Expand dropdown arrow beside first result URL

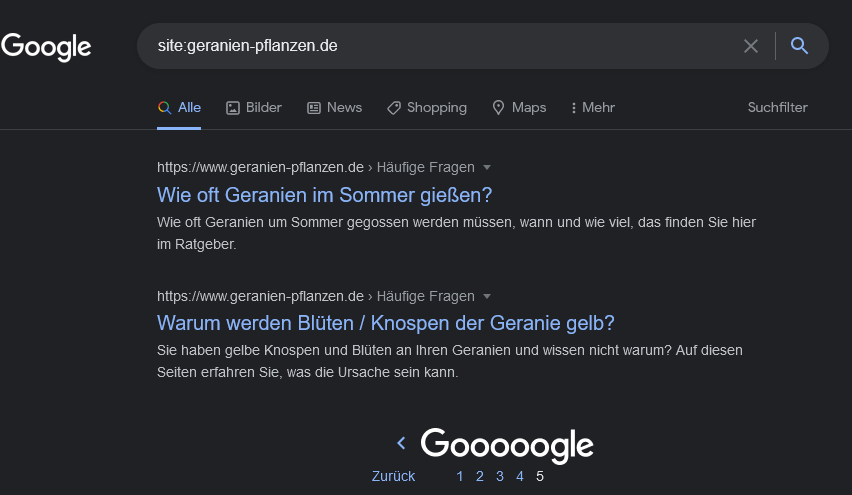pyautogui.click(x=487, y=167)
